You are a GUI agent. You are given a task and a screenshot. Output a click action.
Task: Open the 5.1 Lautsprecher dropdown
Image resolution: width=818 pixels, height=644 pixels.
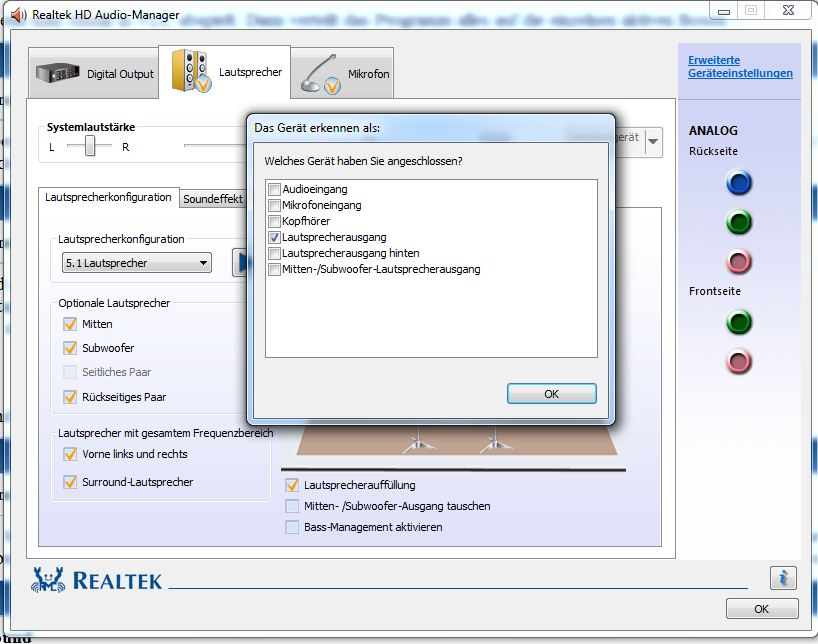click(137, 263)
